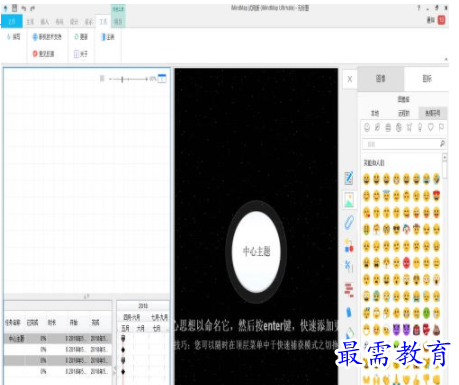This screenshot has height=385, width=459.
Task: Choose the leaf nature emoji category icon
Action: [377, 127]
